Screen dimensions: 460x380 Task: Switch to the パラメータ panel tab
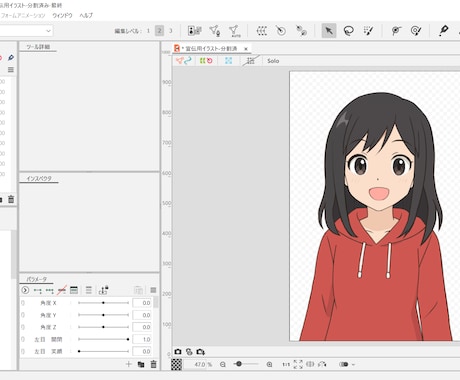[x=37, y=279]
